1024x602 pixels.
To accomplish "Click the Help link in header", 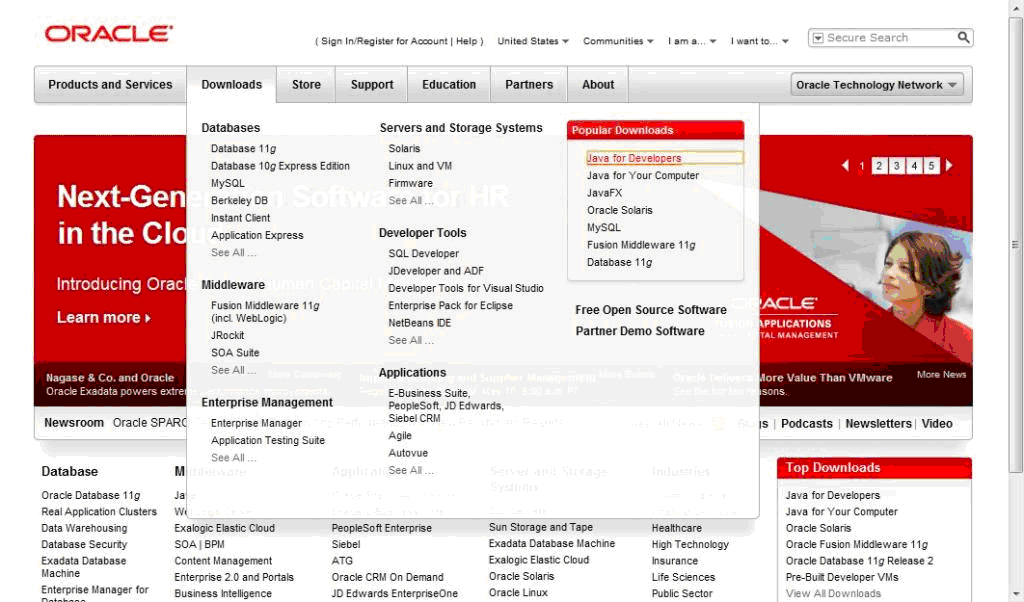I will point(466,41).
